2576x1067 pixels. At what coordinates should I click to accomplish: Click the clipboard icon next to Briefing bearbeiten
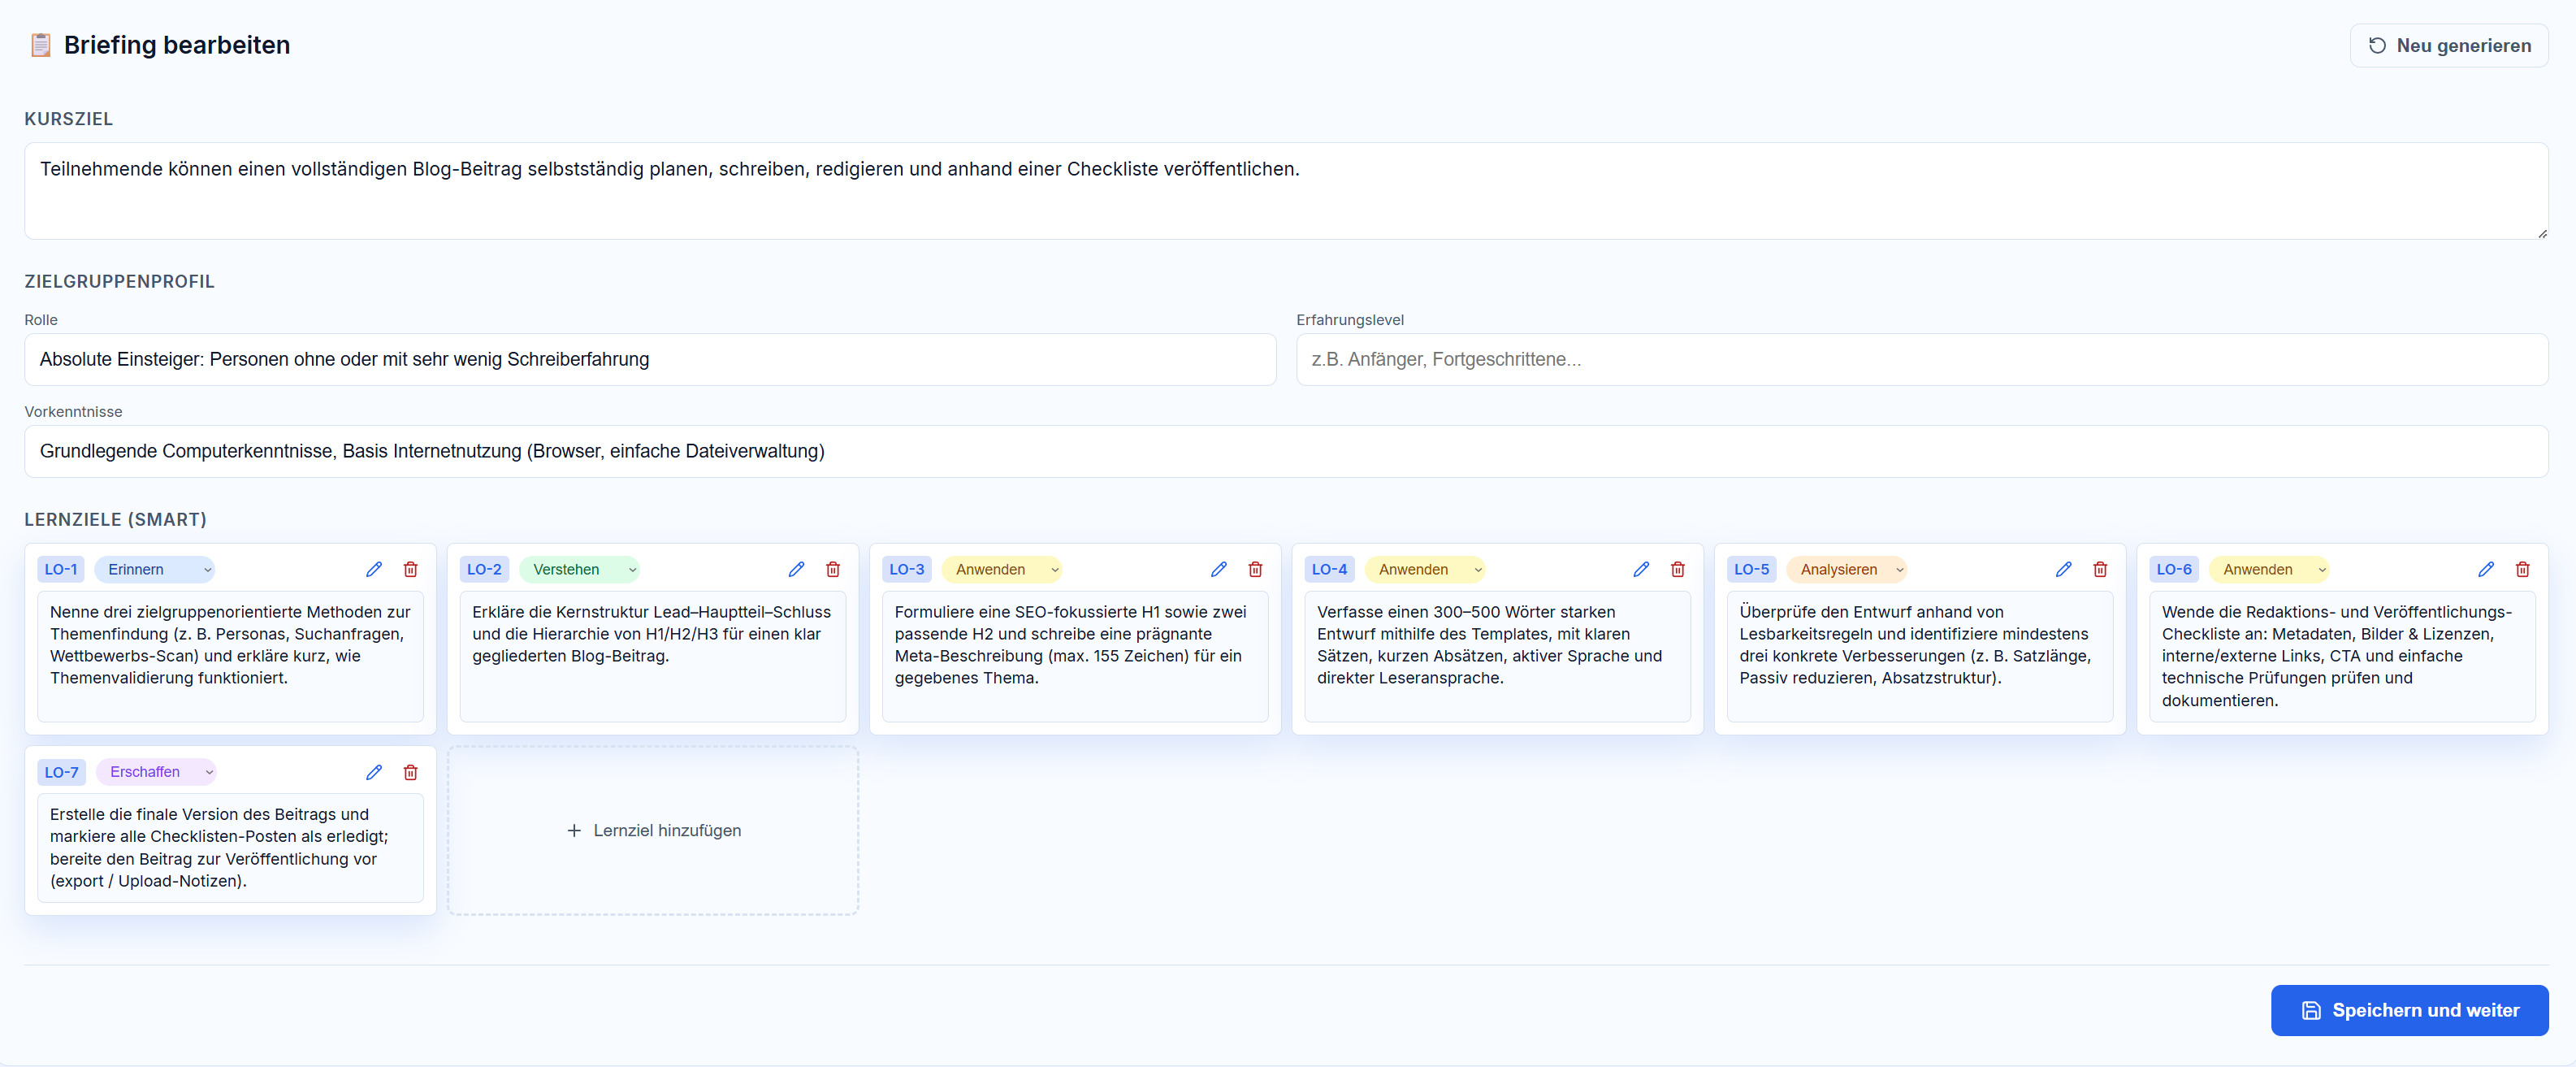(41, 44)
